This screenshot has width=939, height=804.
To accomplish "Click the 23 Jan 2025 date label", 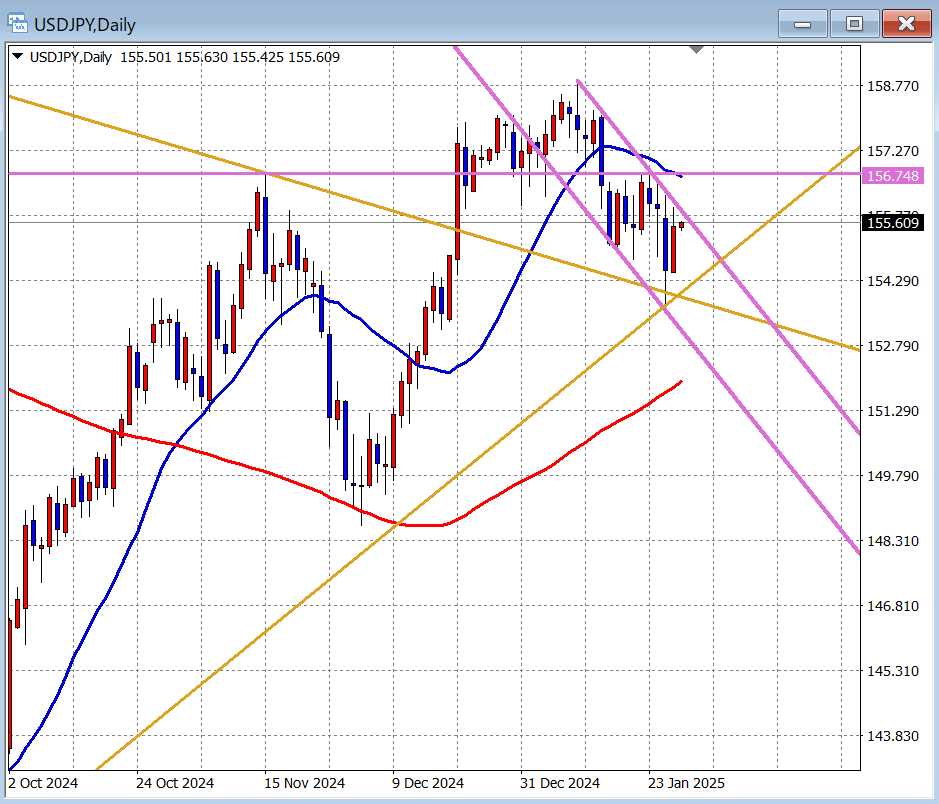I will pyautogui.click(x=685, y=782).
